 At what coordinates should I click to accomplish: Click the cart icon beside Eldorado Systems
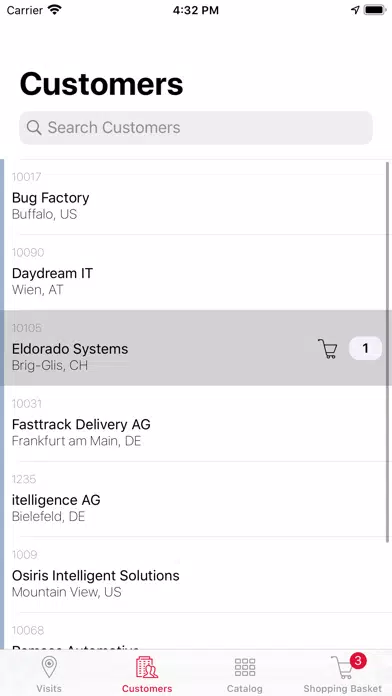coord(328,348)
